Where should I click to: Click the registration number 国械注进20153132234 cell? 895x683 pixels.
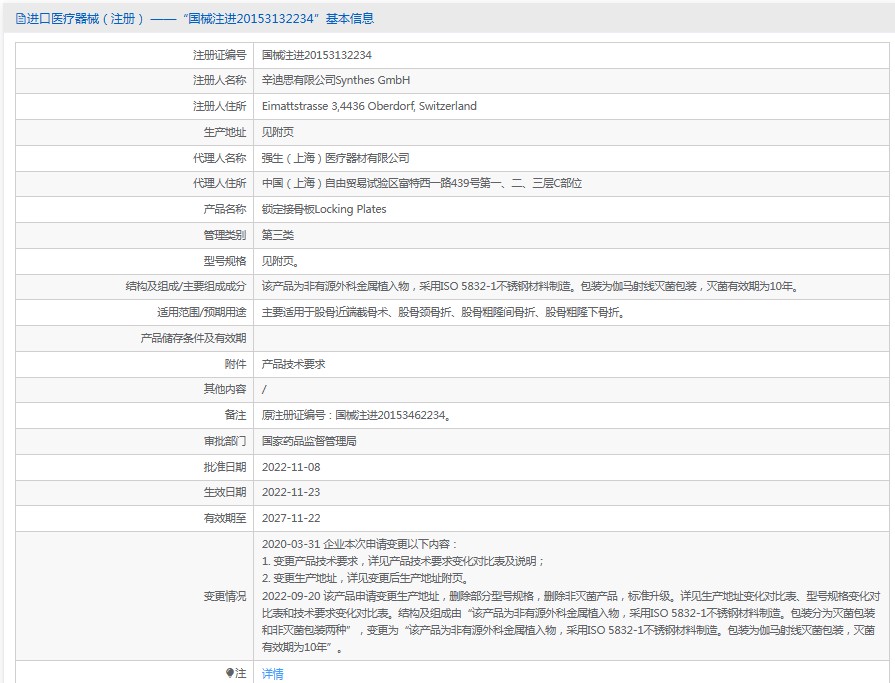click(x=317, y=55)
